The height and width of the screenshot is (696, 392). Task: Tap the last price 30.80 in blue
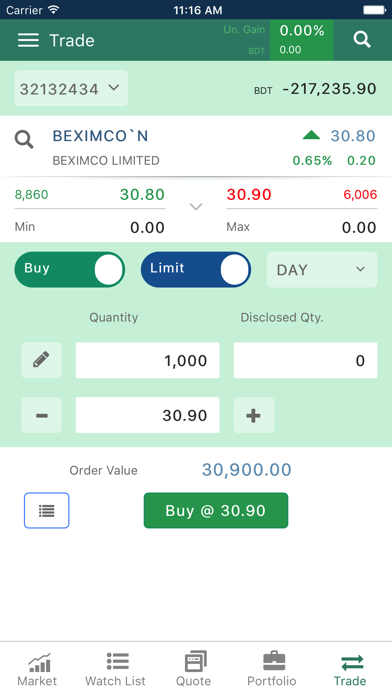(353, 136)
